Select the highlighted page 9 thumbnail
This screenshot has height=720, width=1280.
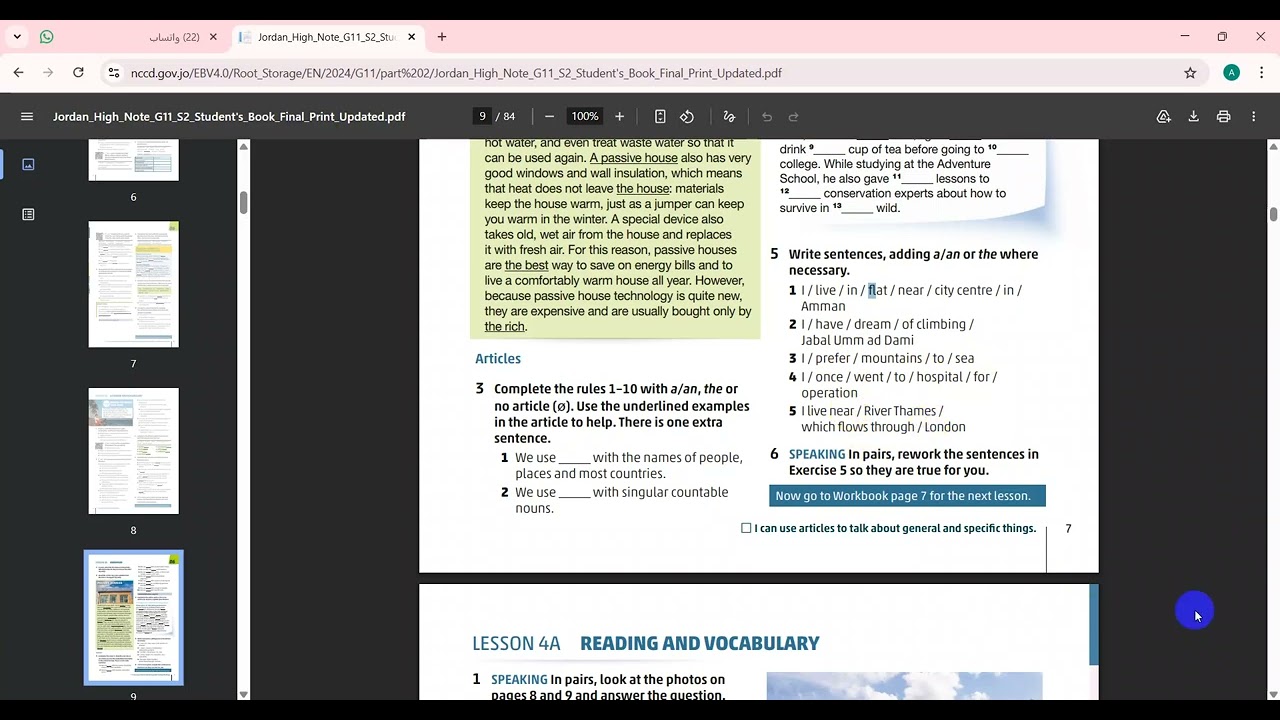coord(133,618)
